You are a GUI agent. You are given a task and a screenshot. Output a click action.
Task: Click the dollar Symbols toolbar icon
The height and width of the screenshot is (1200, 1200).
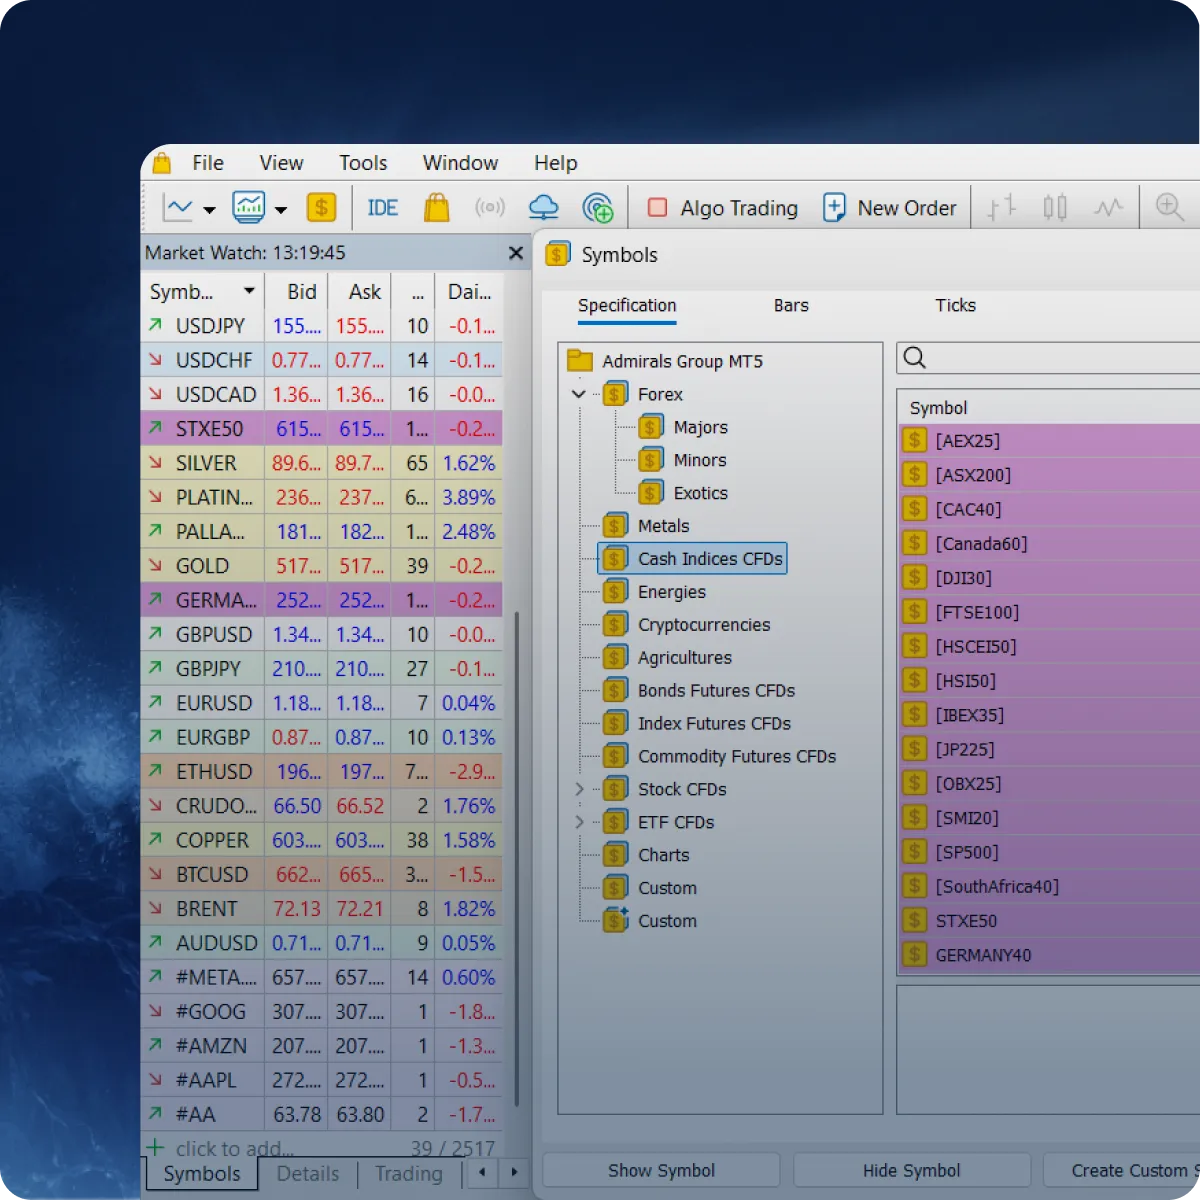tap(321, 208)
